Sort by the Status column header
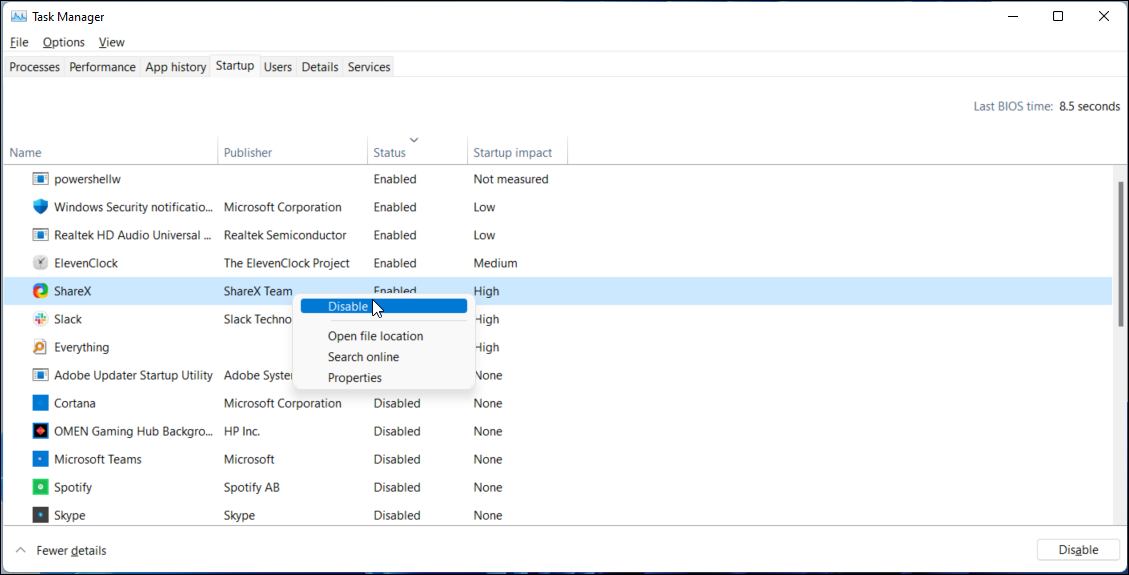Screen dimensions: 1129x575 coord(417,153)
